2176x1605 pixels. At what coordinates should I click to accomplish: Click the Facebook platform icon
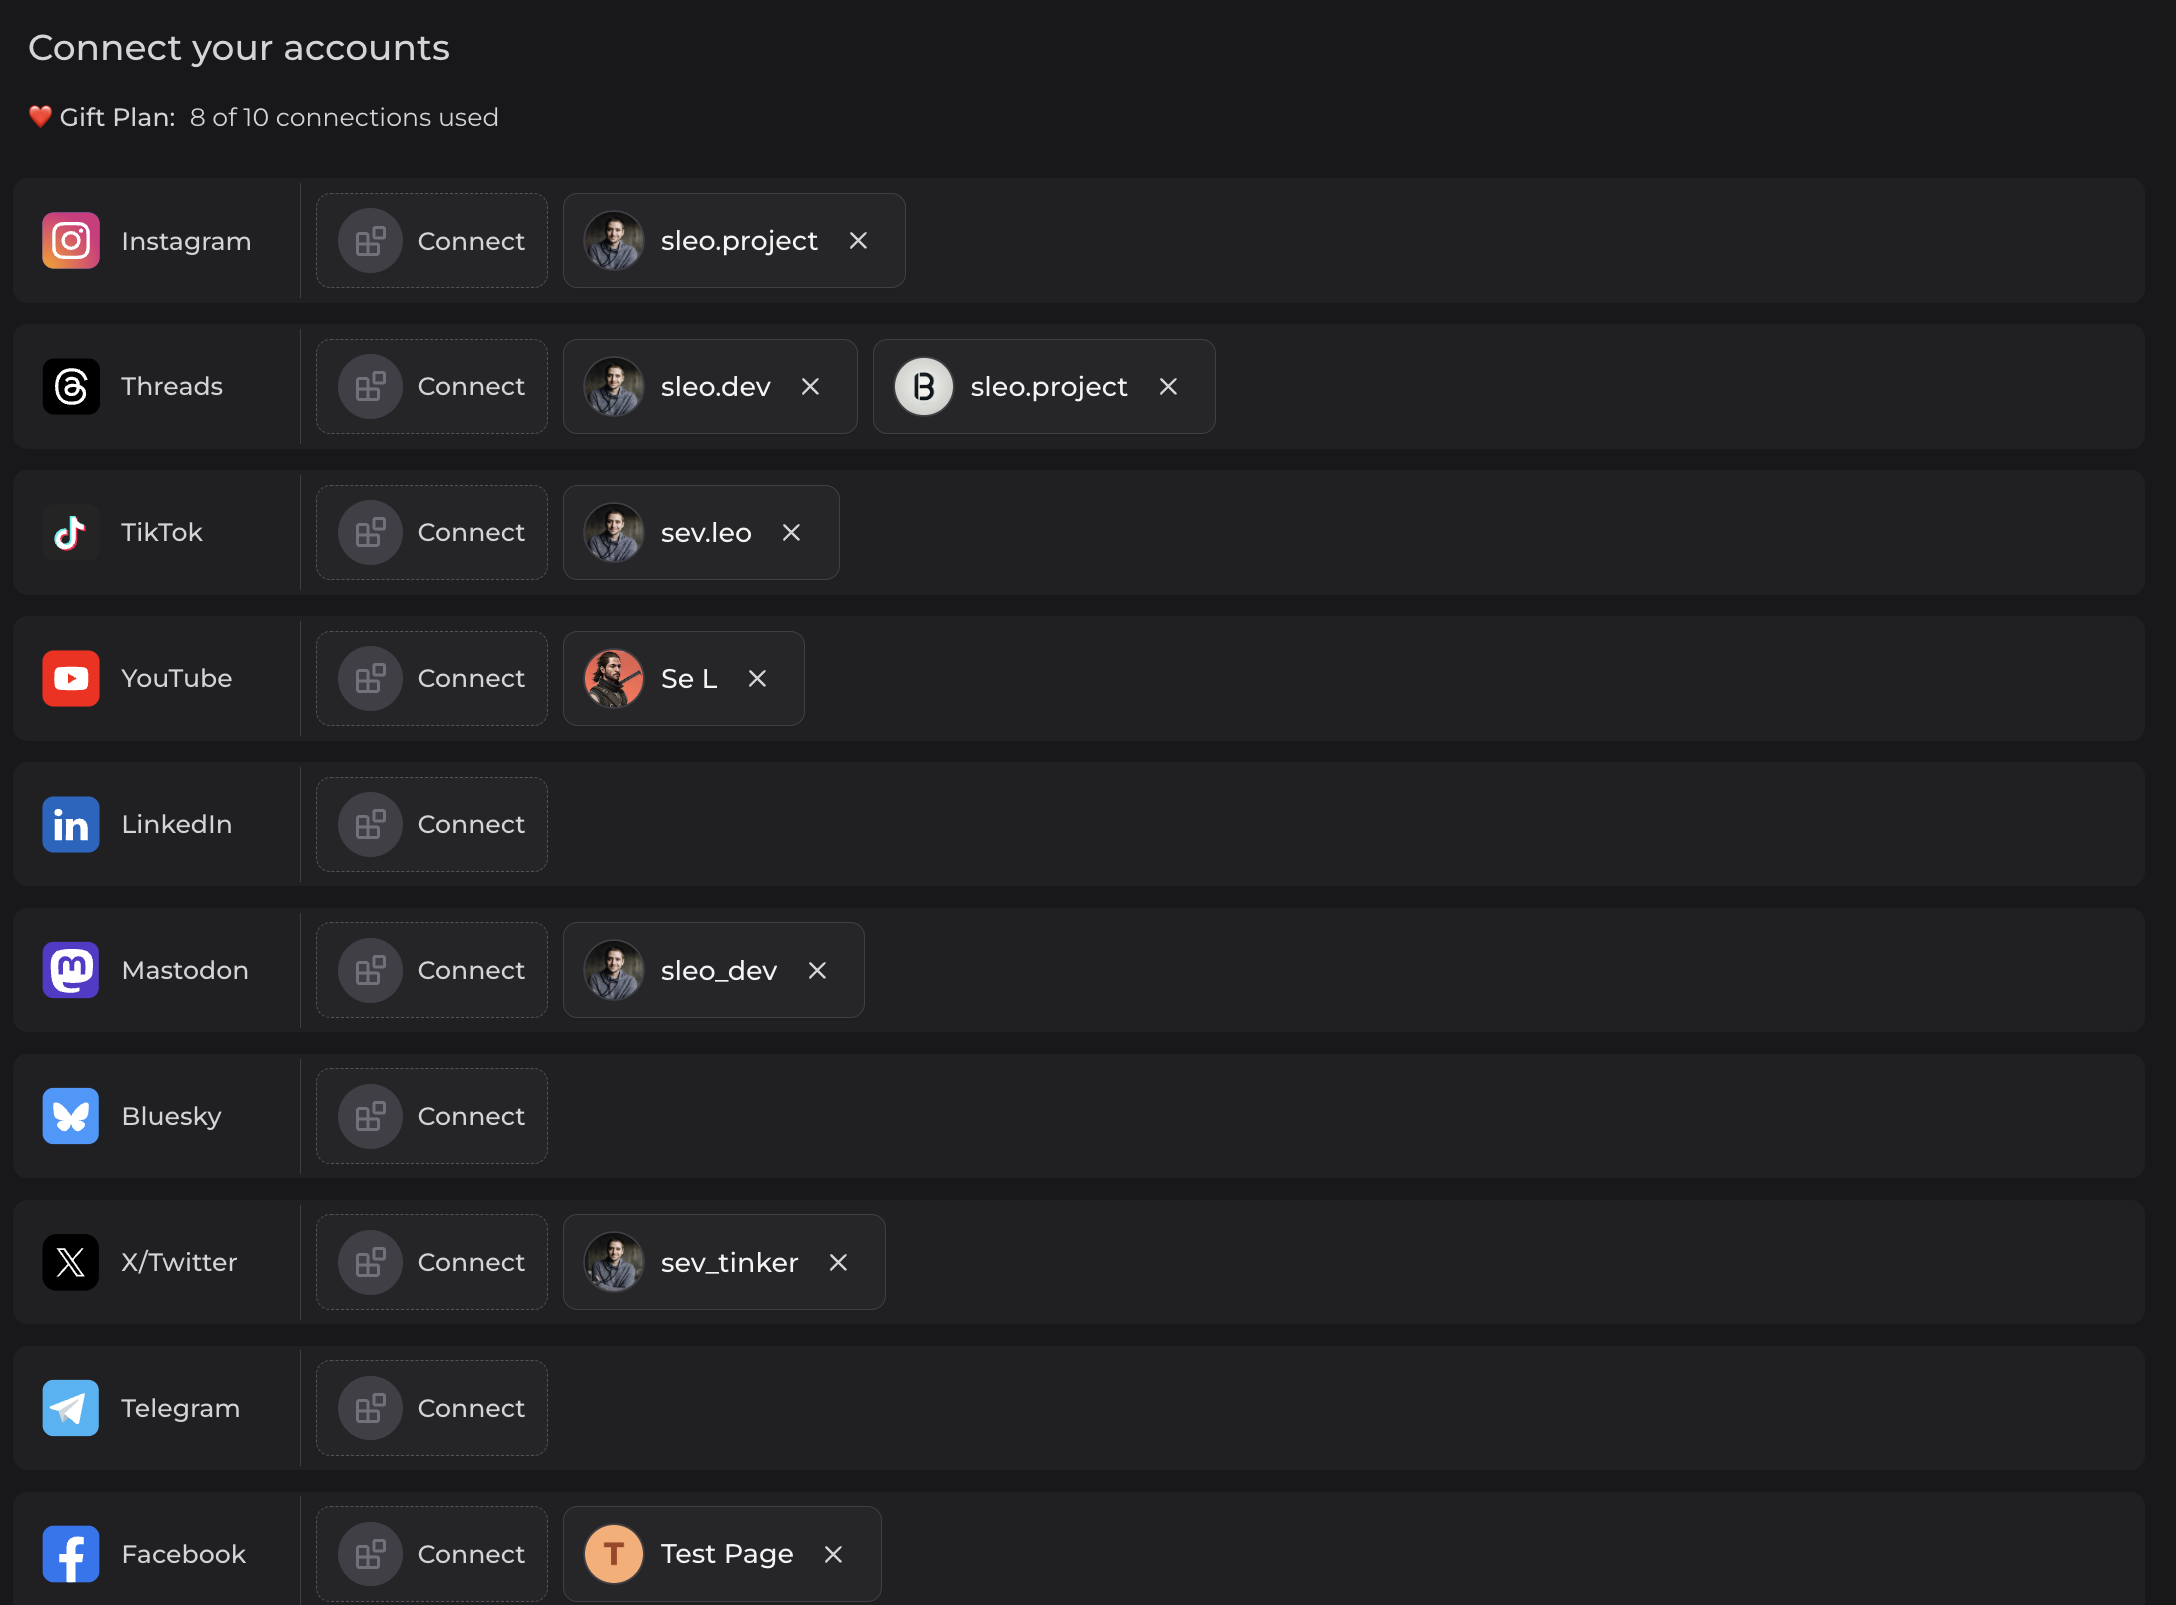71,1553
